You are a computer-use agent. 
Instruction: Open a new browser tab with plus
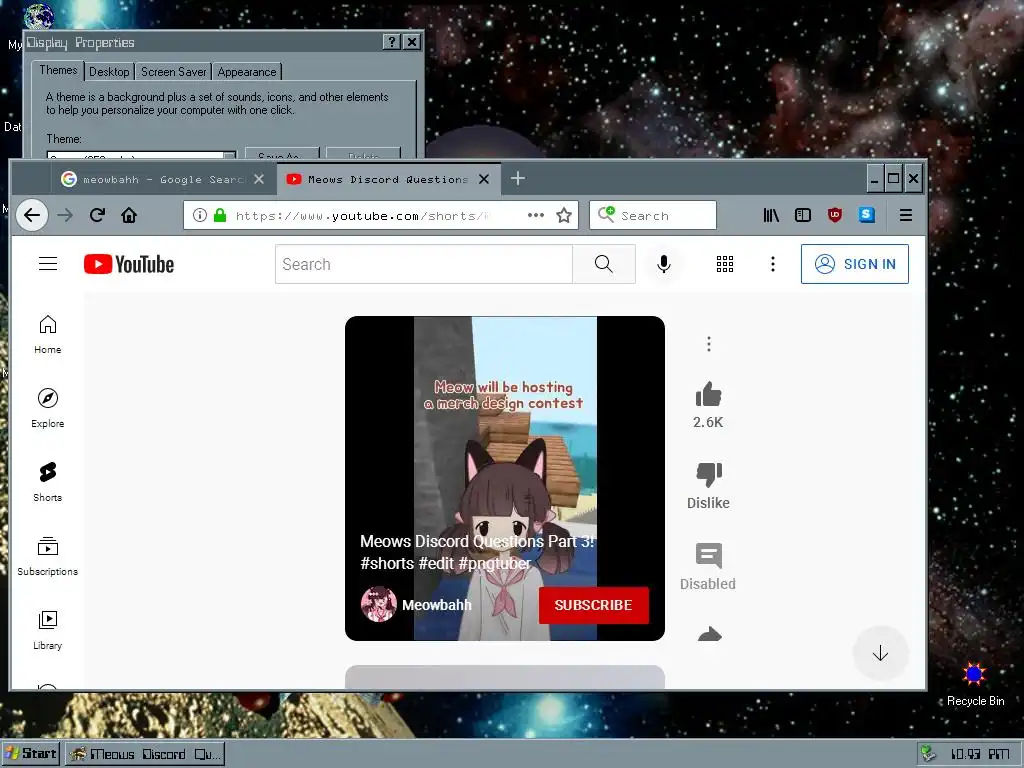click(518, 178)
